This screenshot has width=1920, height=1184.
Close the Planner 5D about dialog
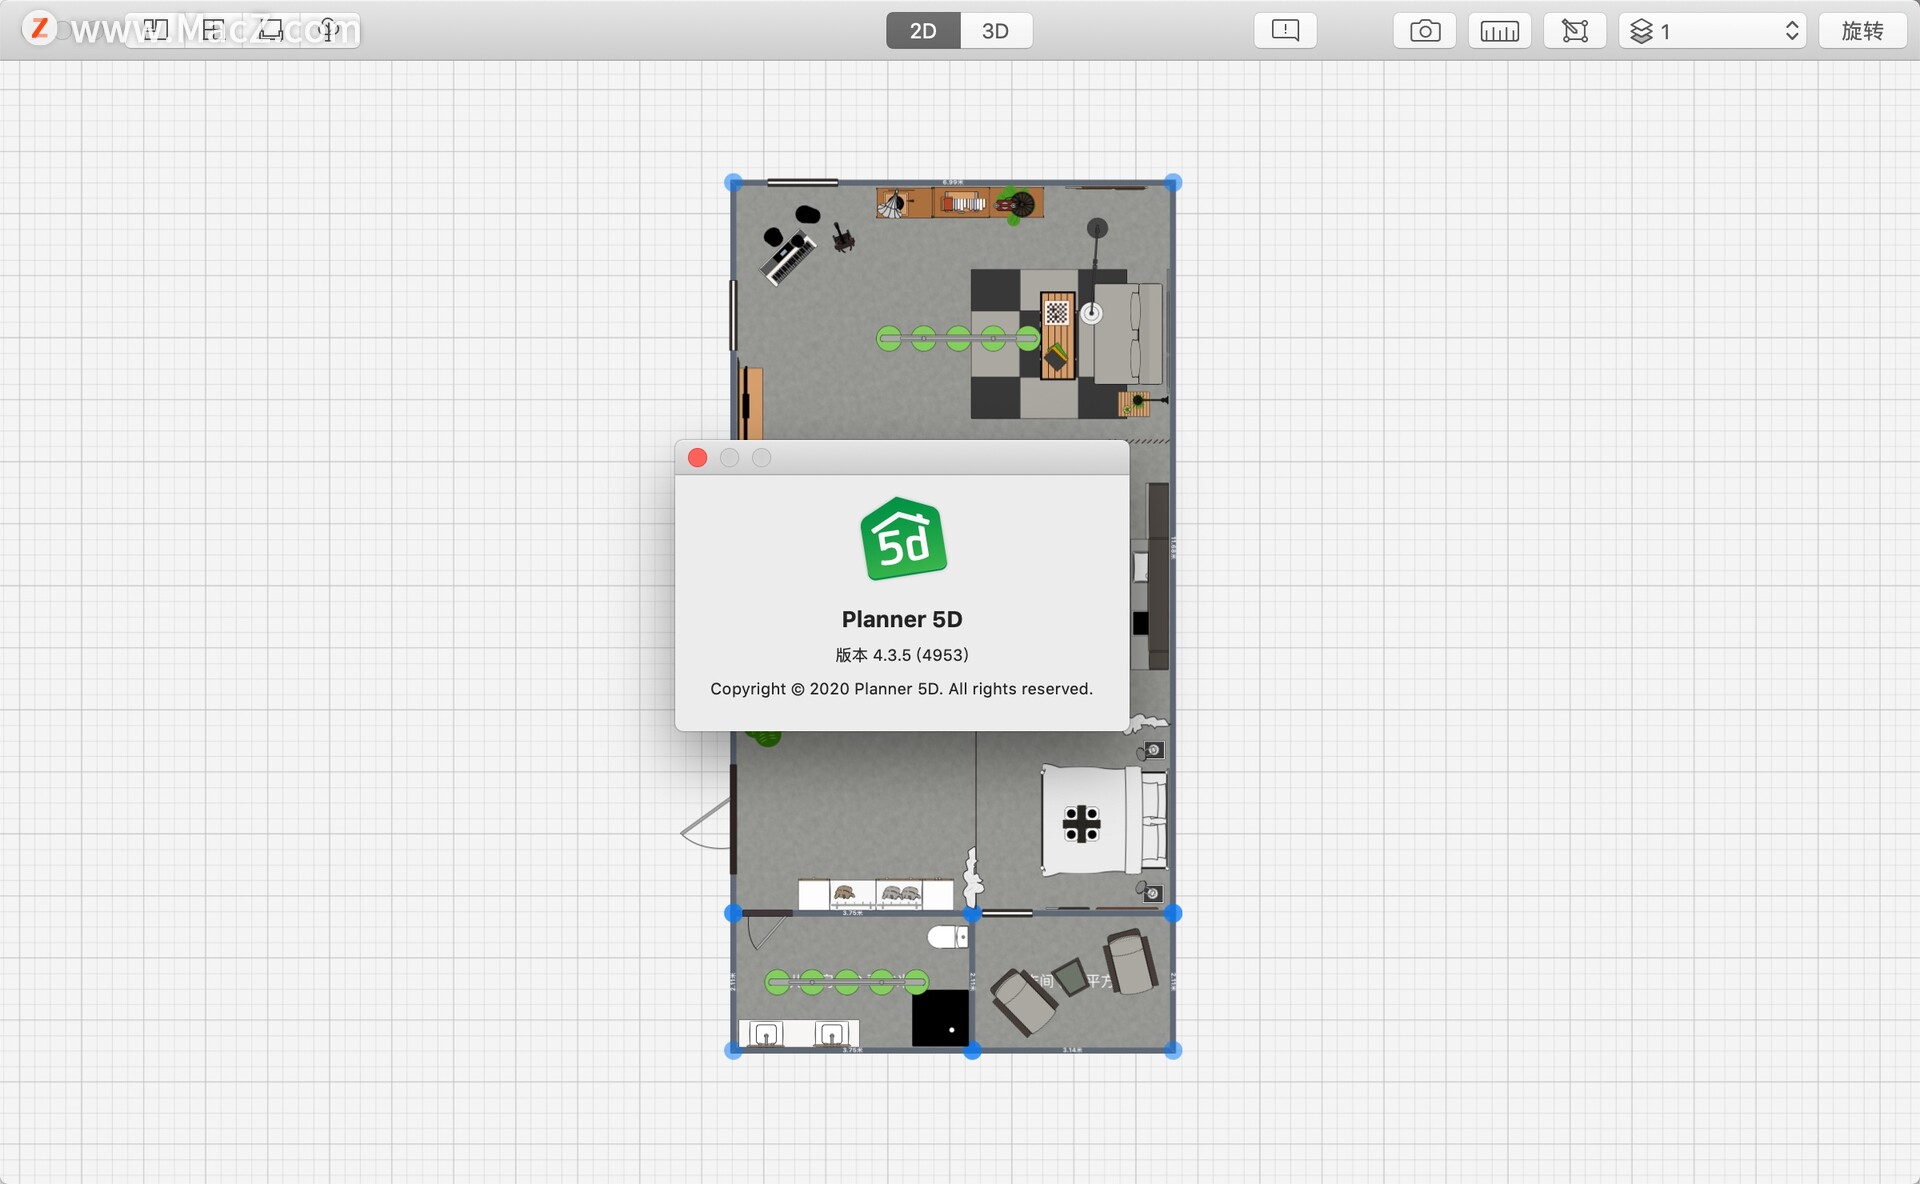(698, 458)
